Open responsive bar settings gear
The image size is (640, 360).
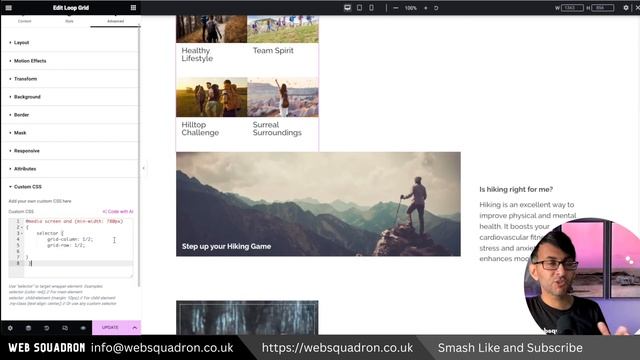point(626,8)
